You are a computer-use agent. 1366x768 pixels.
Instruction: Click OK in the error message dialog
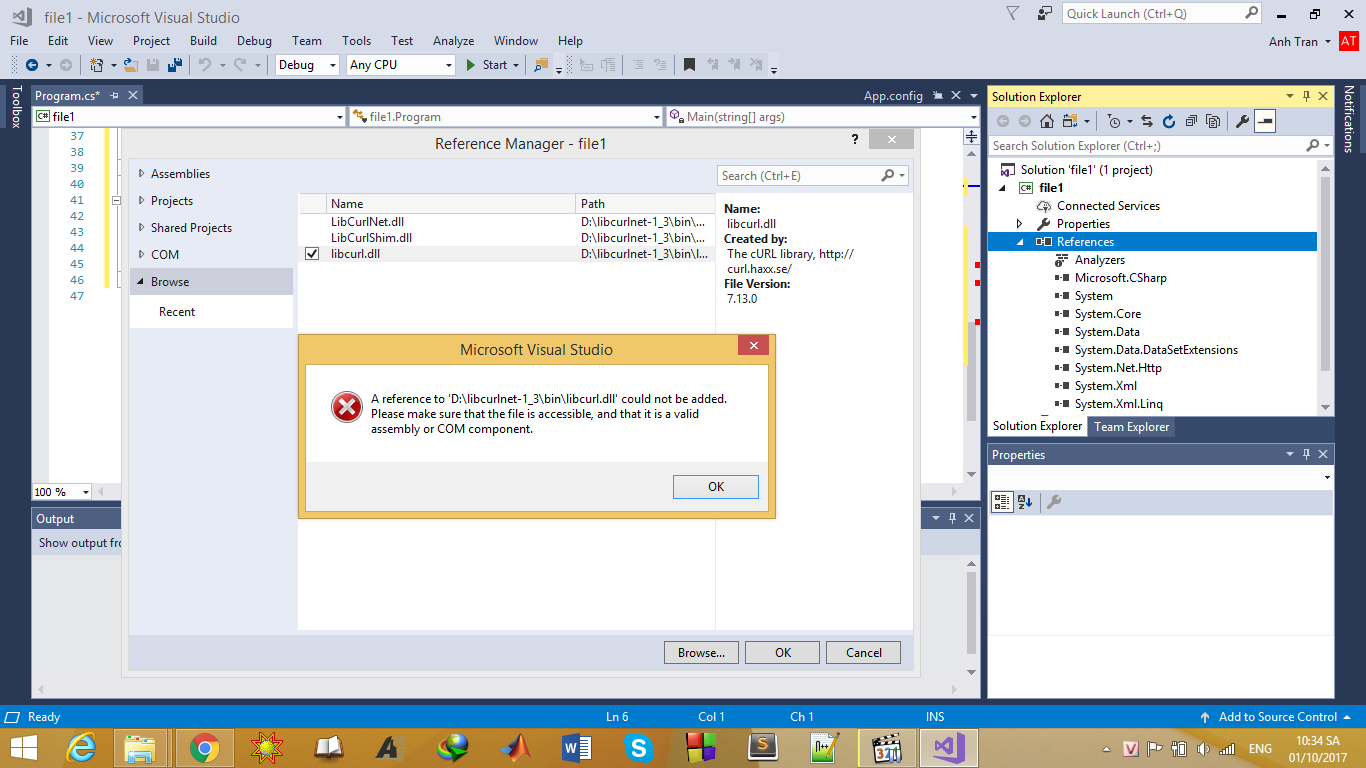point(715,487)
